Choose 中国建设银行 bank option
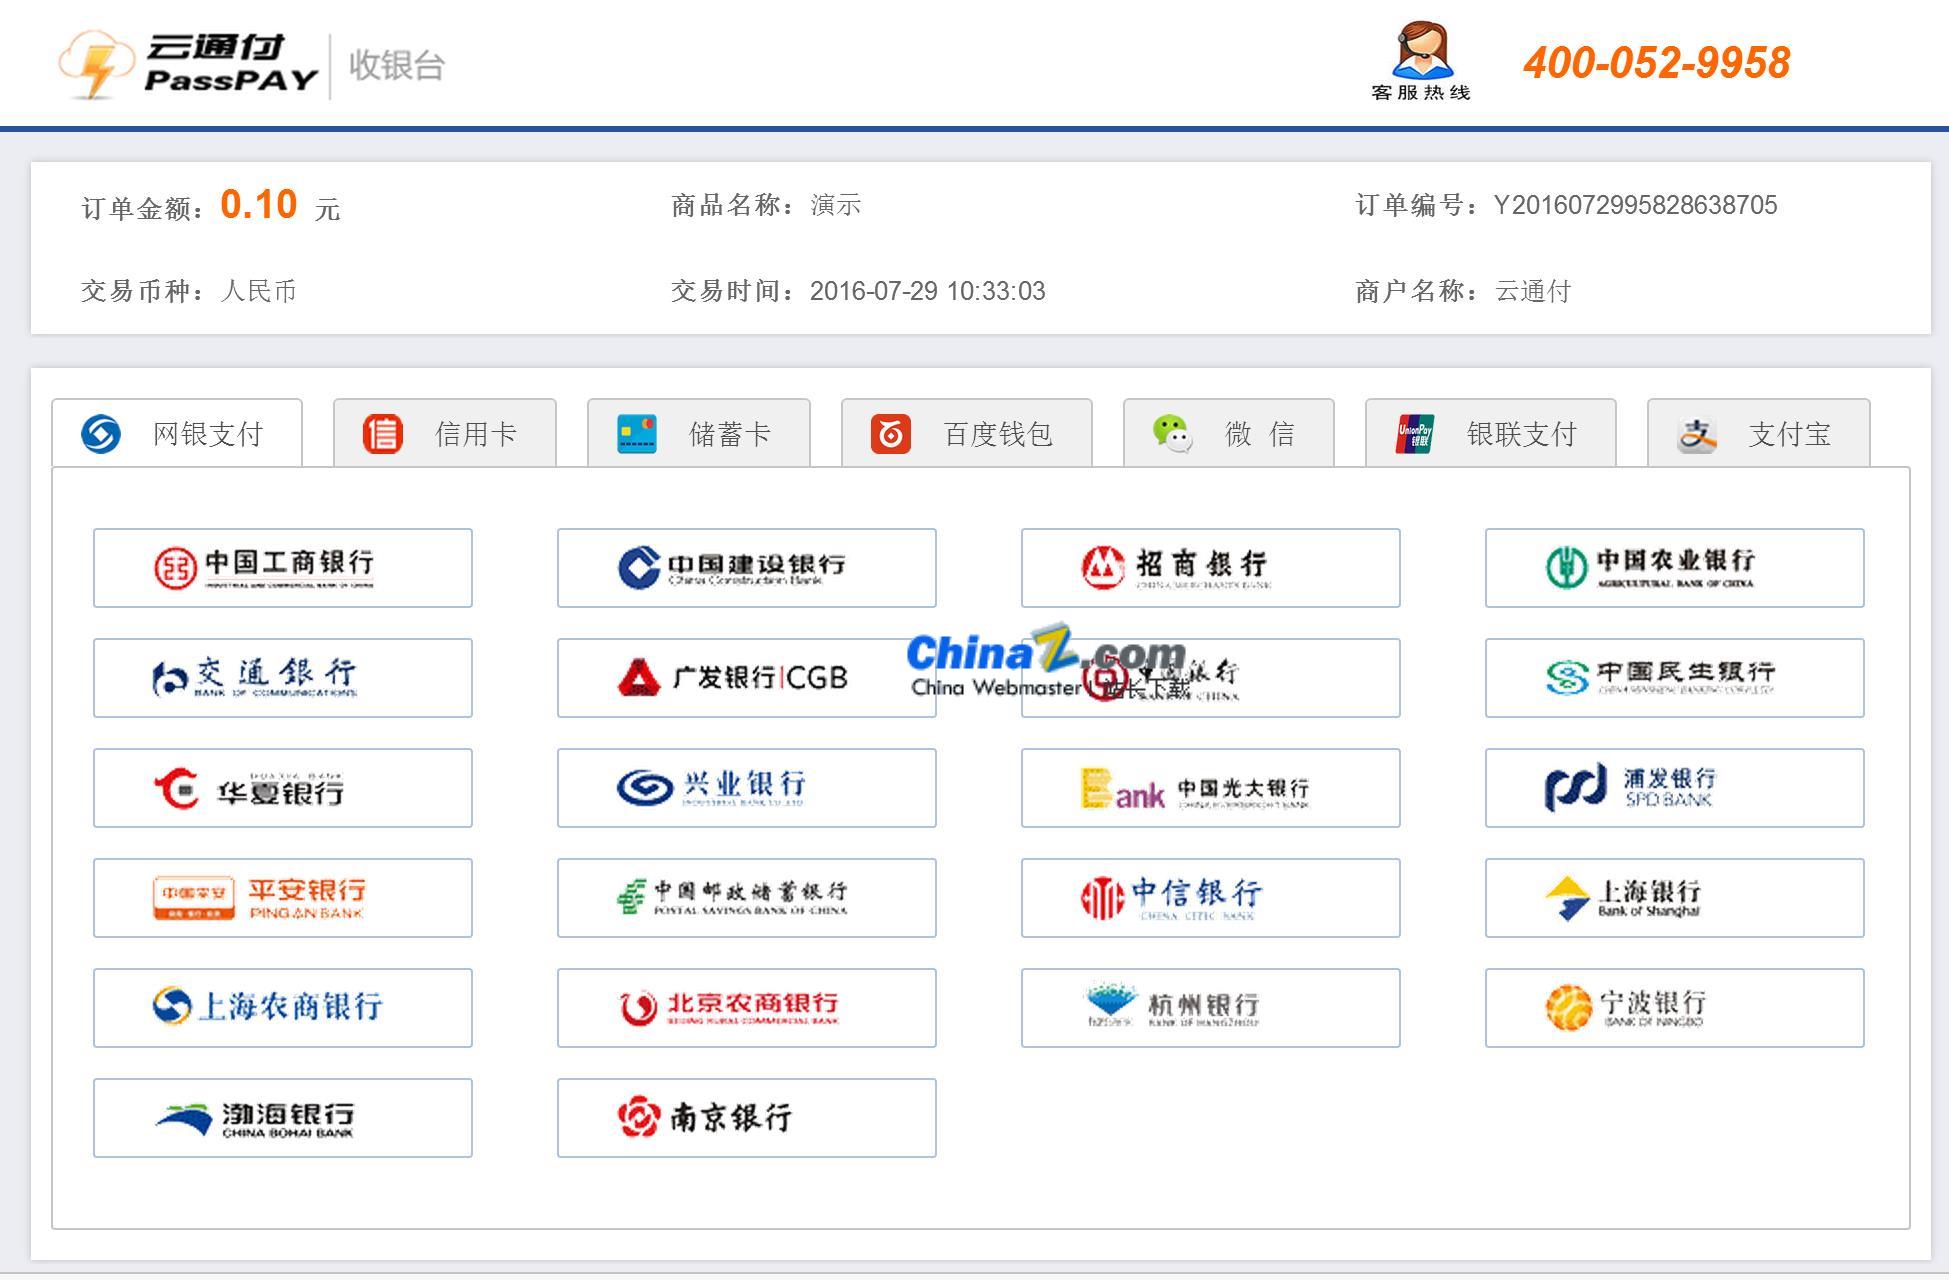The width and height of the screenshot is (1949, 1280). tap(747, 568)
